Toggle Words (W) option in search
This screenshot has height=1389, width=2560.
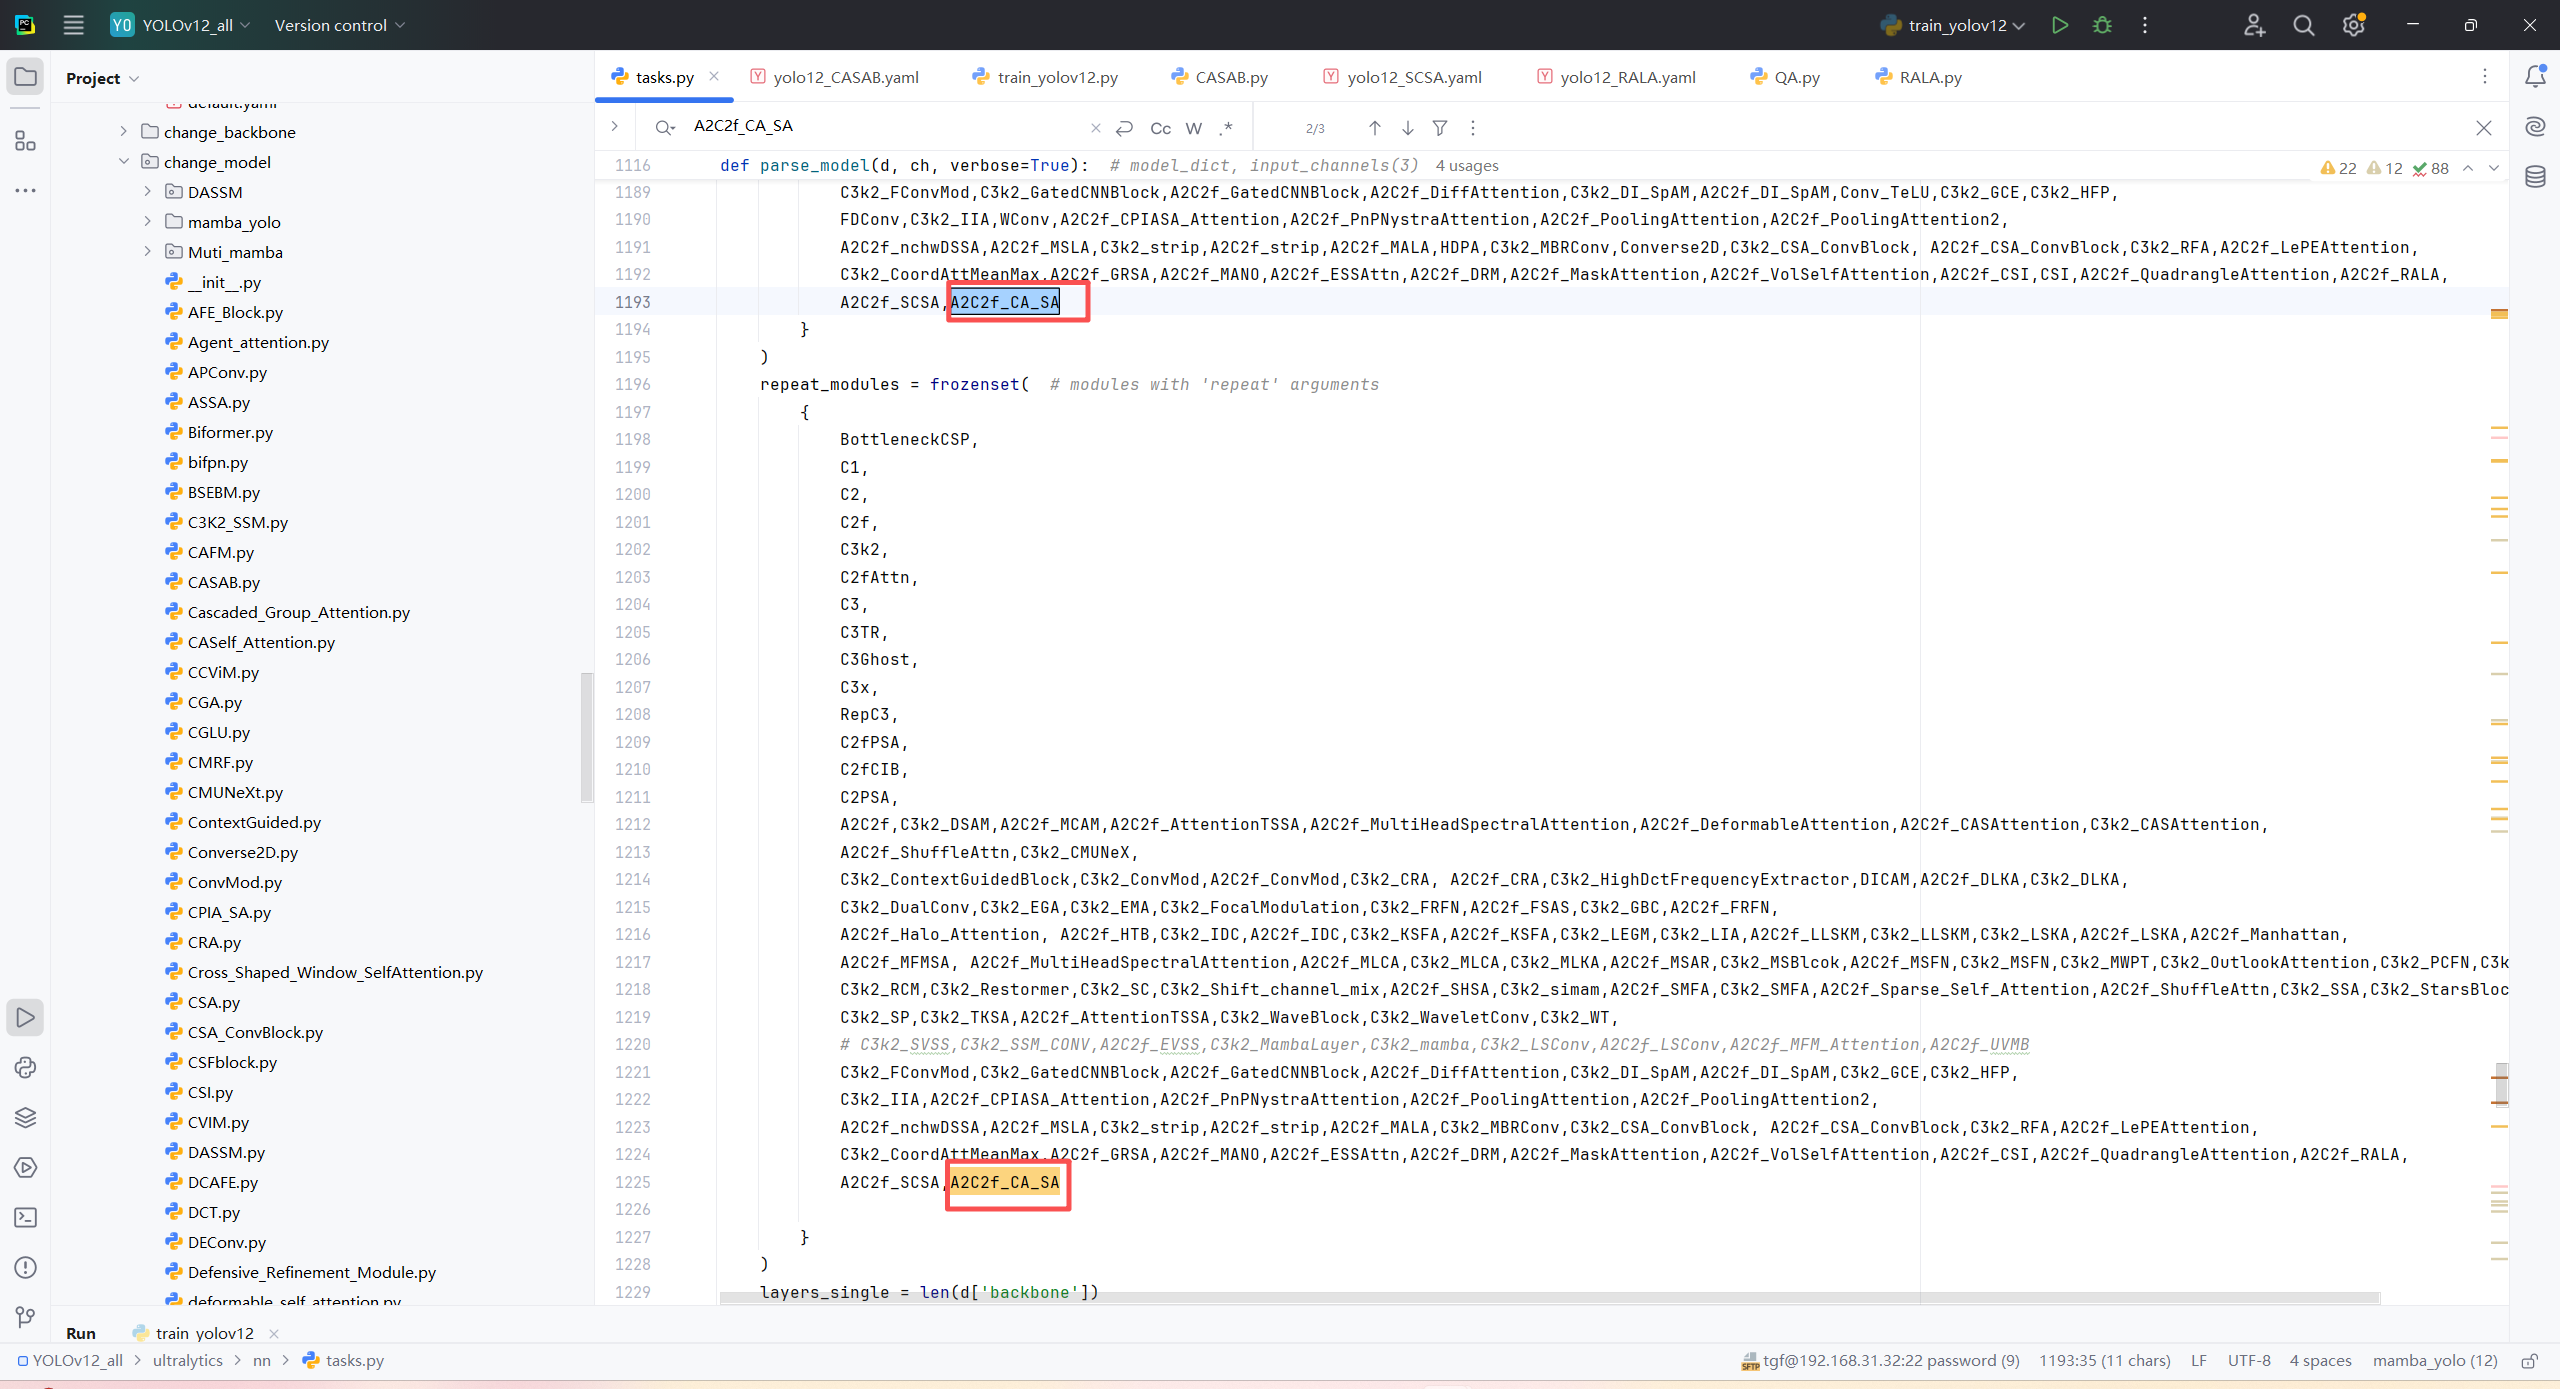(x=1193, y=128)
